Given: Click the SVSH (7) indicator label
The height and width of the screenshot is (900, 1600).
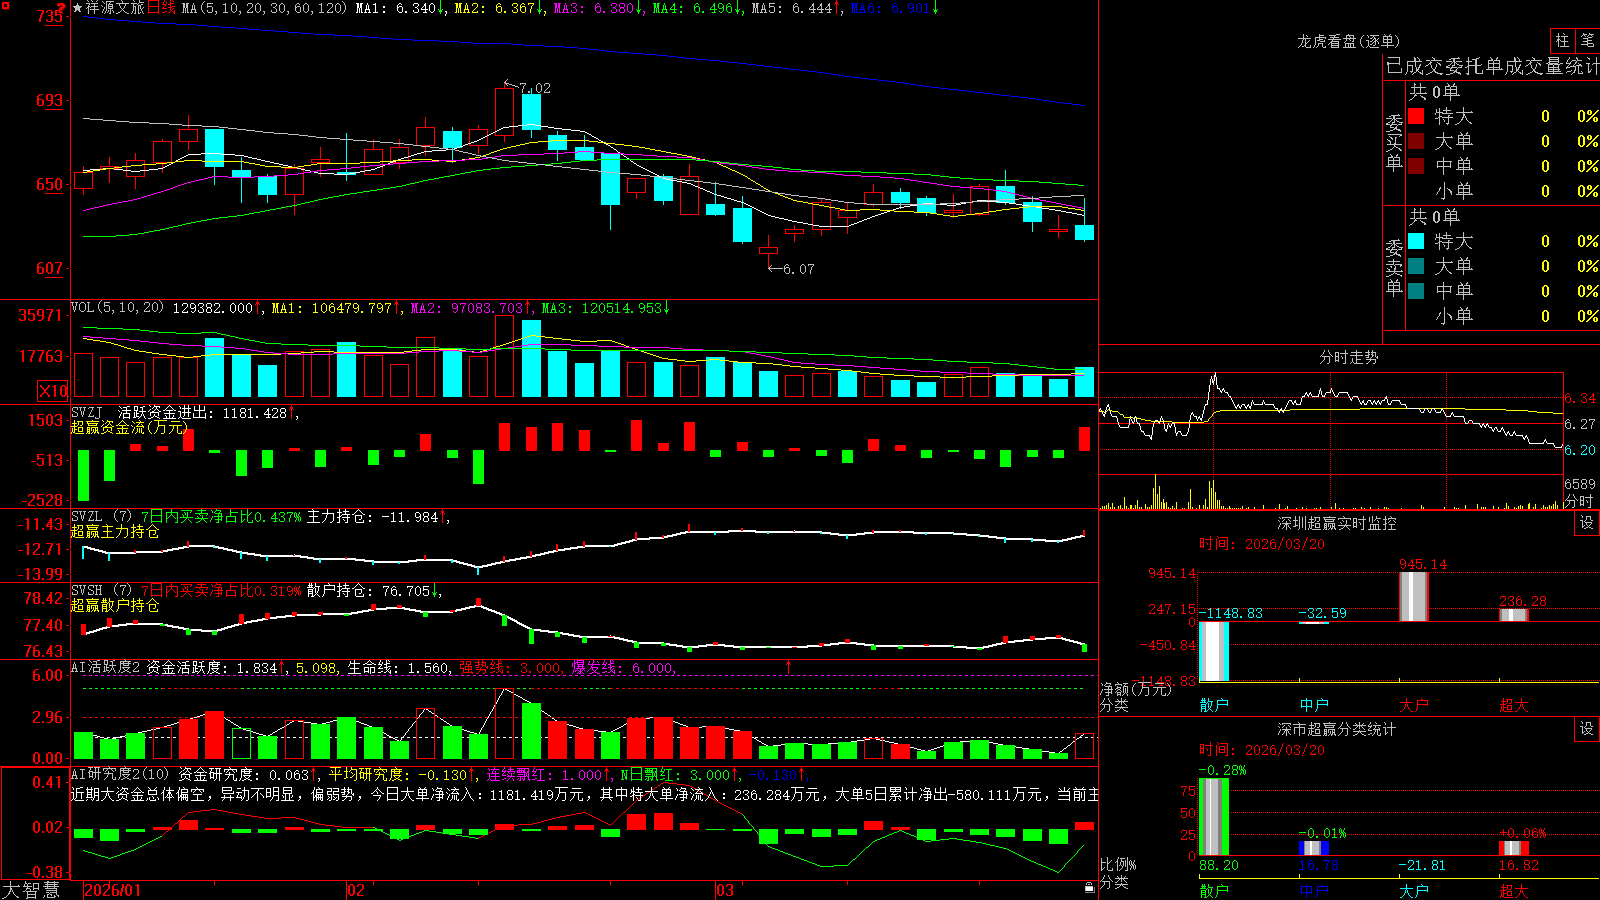Looking at the screenshot, I should tap(101, 590).
